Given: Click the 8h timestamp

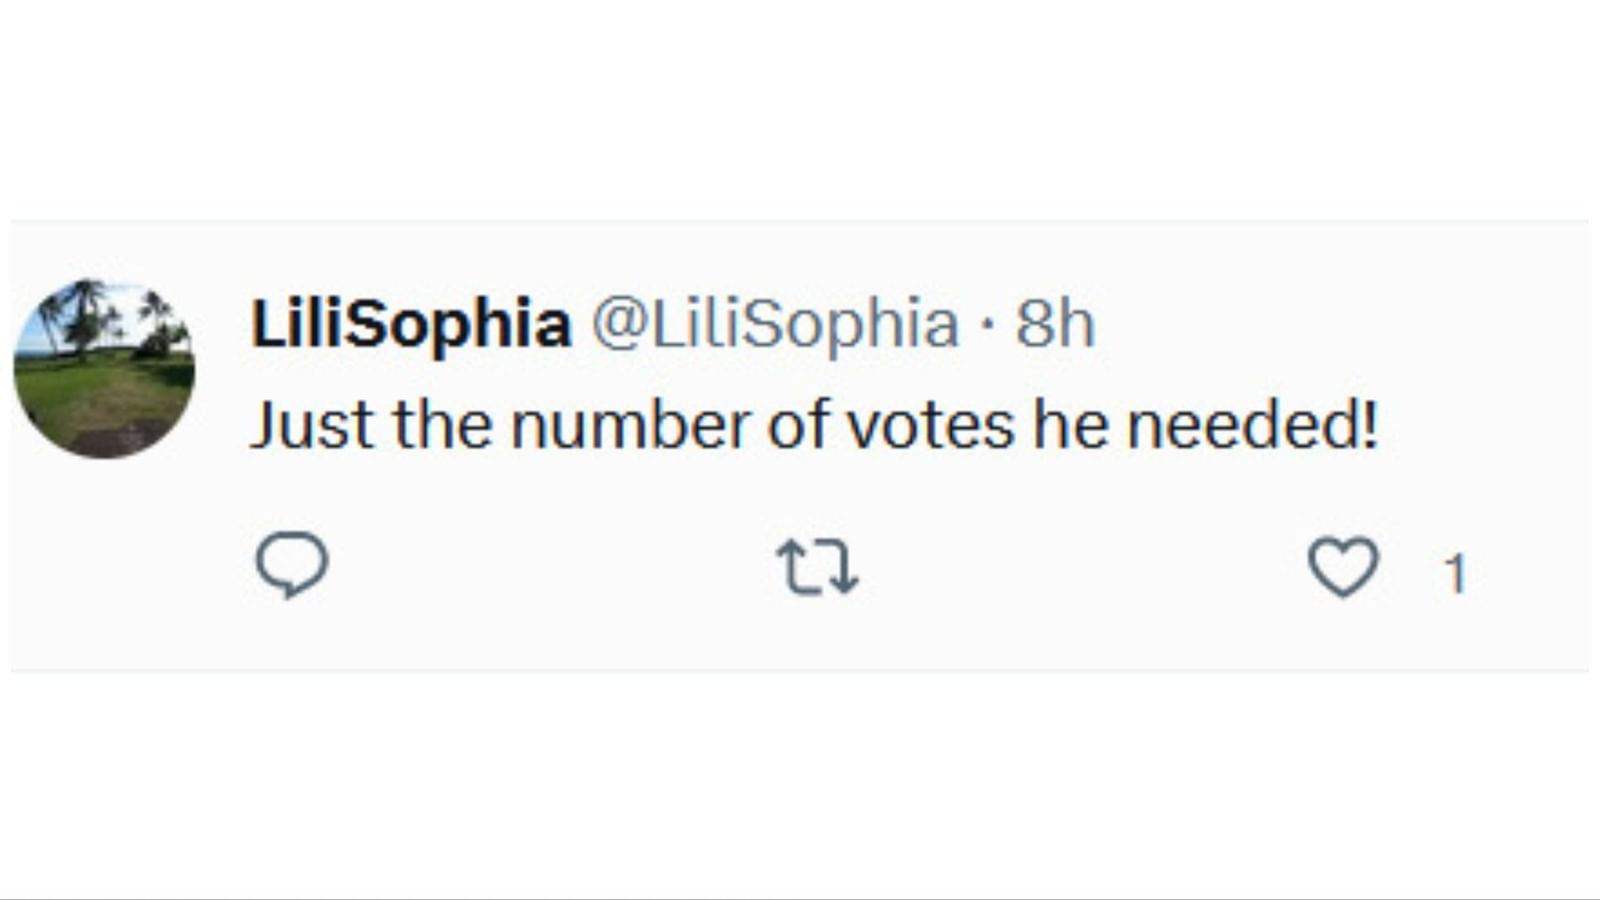Looking at the screenshot, I should [1055, 324].
